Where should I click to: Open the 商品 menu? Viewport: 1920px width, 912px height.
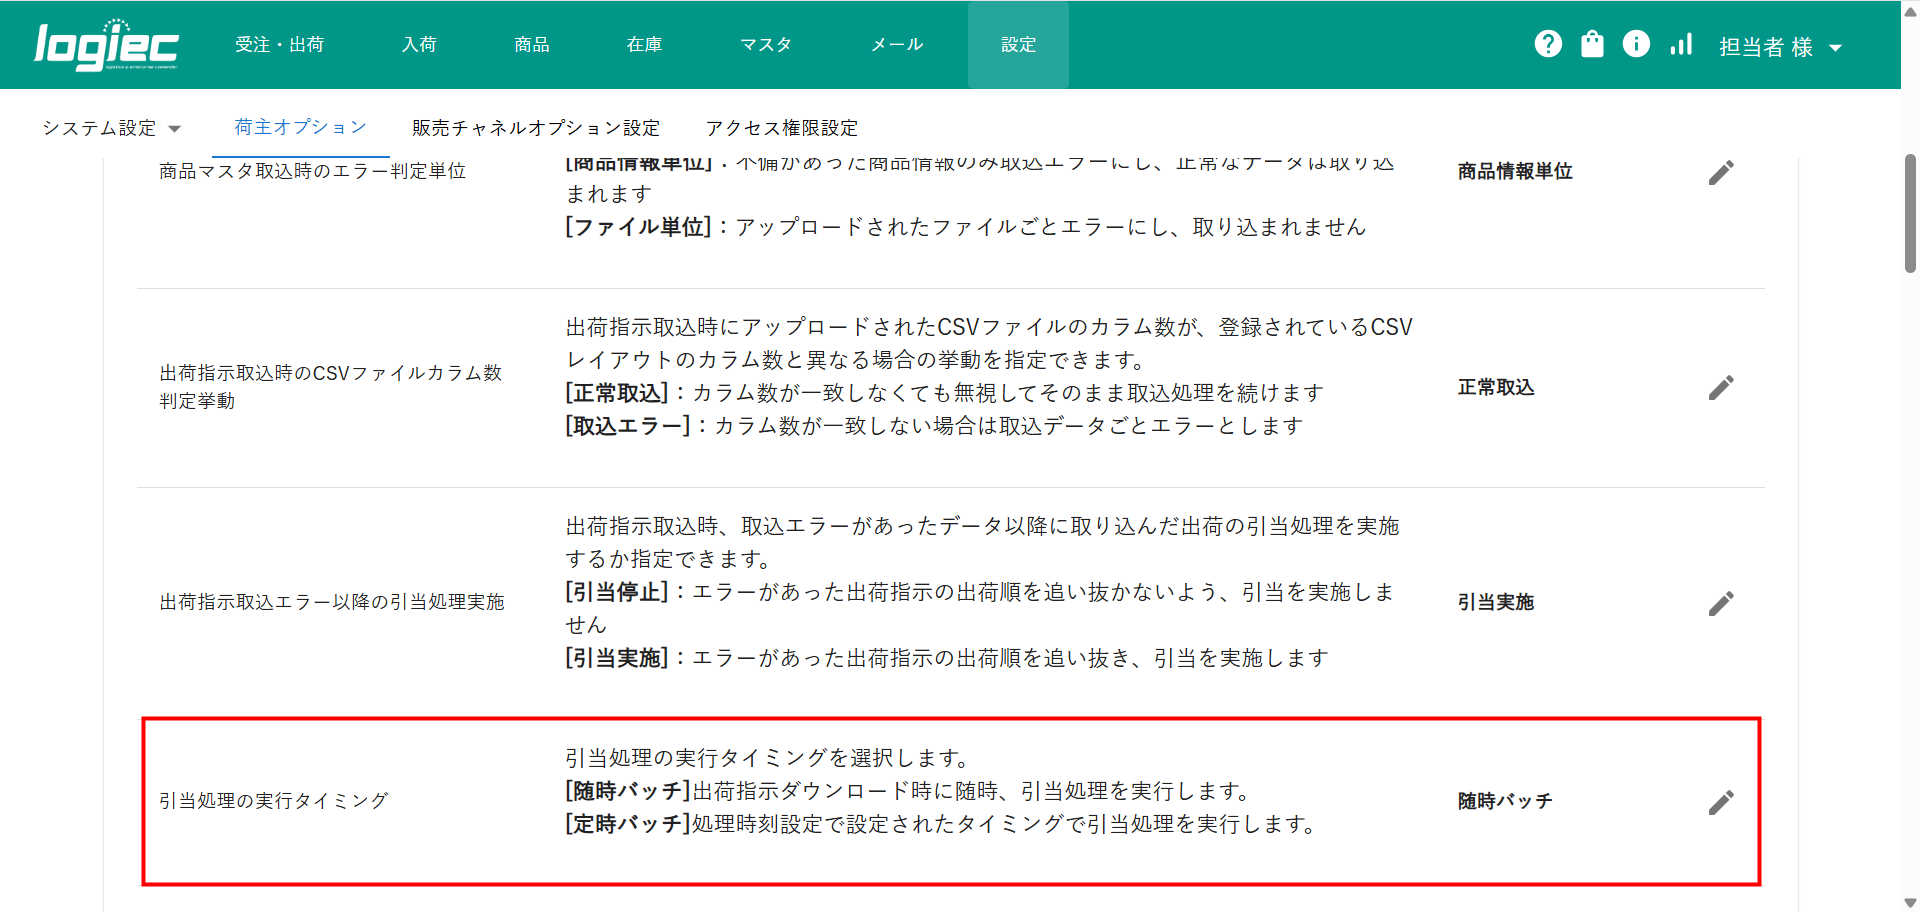pos(531,45)
